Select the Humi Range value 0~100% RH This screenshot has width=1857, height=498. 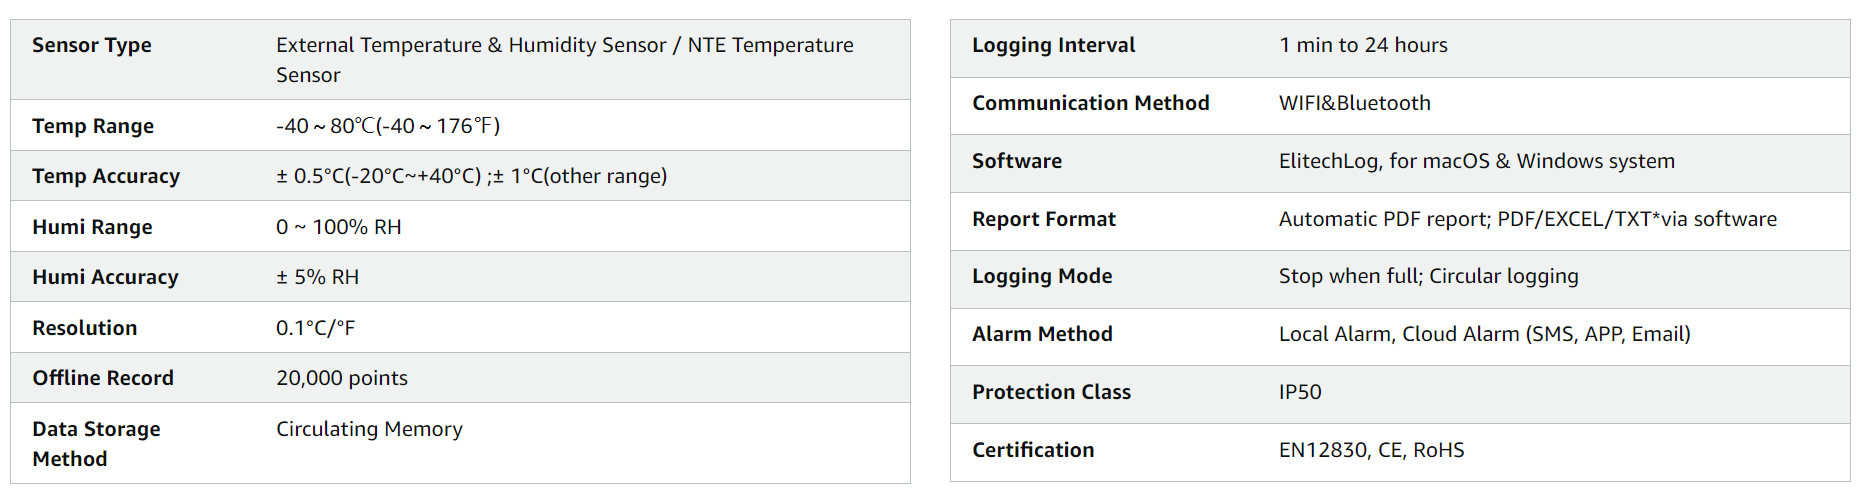coord(338,227)
